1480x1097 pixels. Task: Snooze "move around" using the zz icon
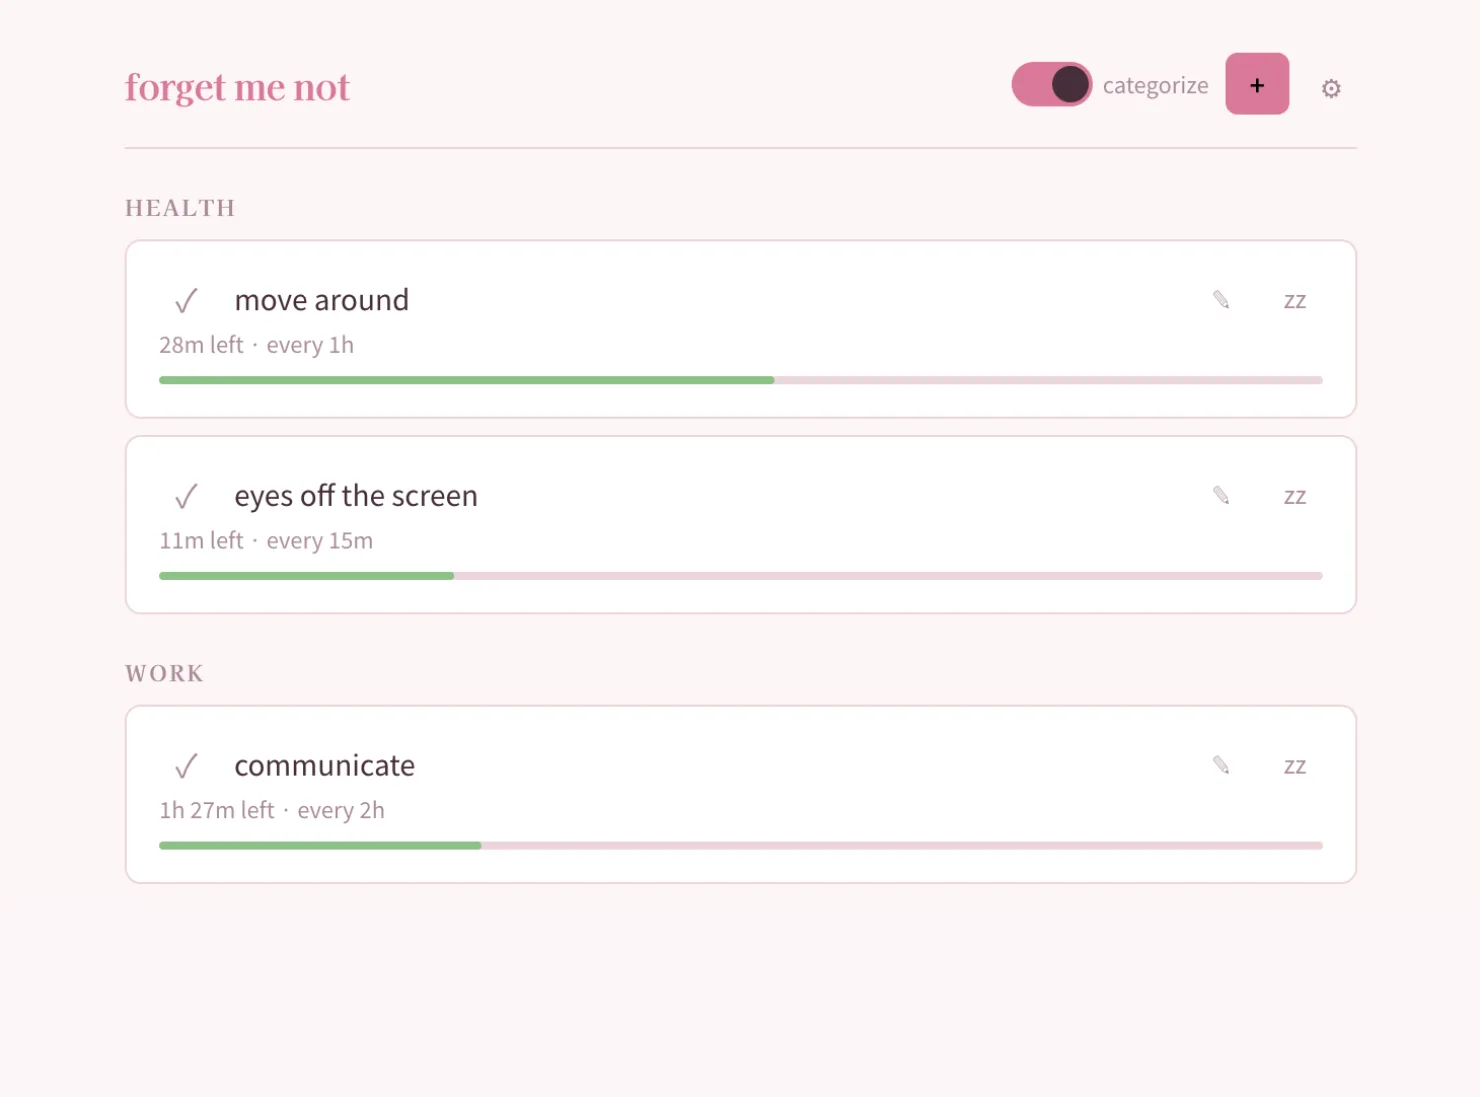click(1295, 300)
